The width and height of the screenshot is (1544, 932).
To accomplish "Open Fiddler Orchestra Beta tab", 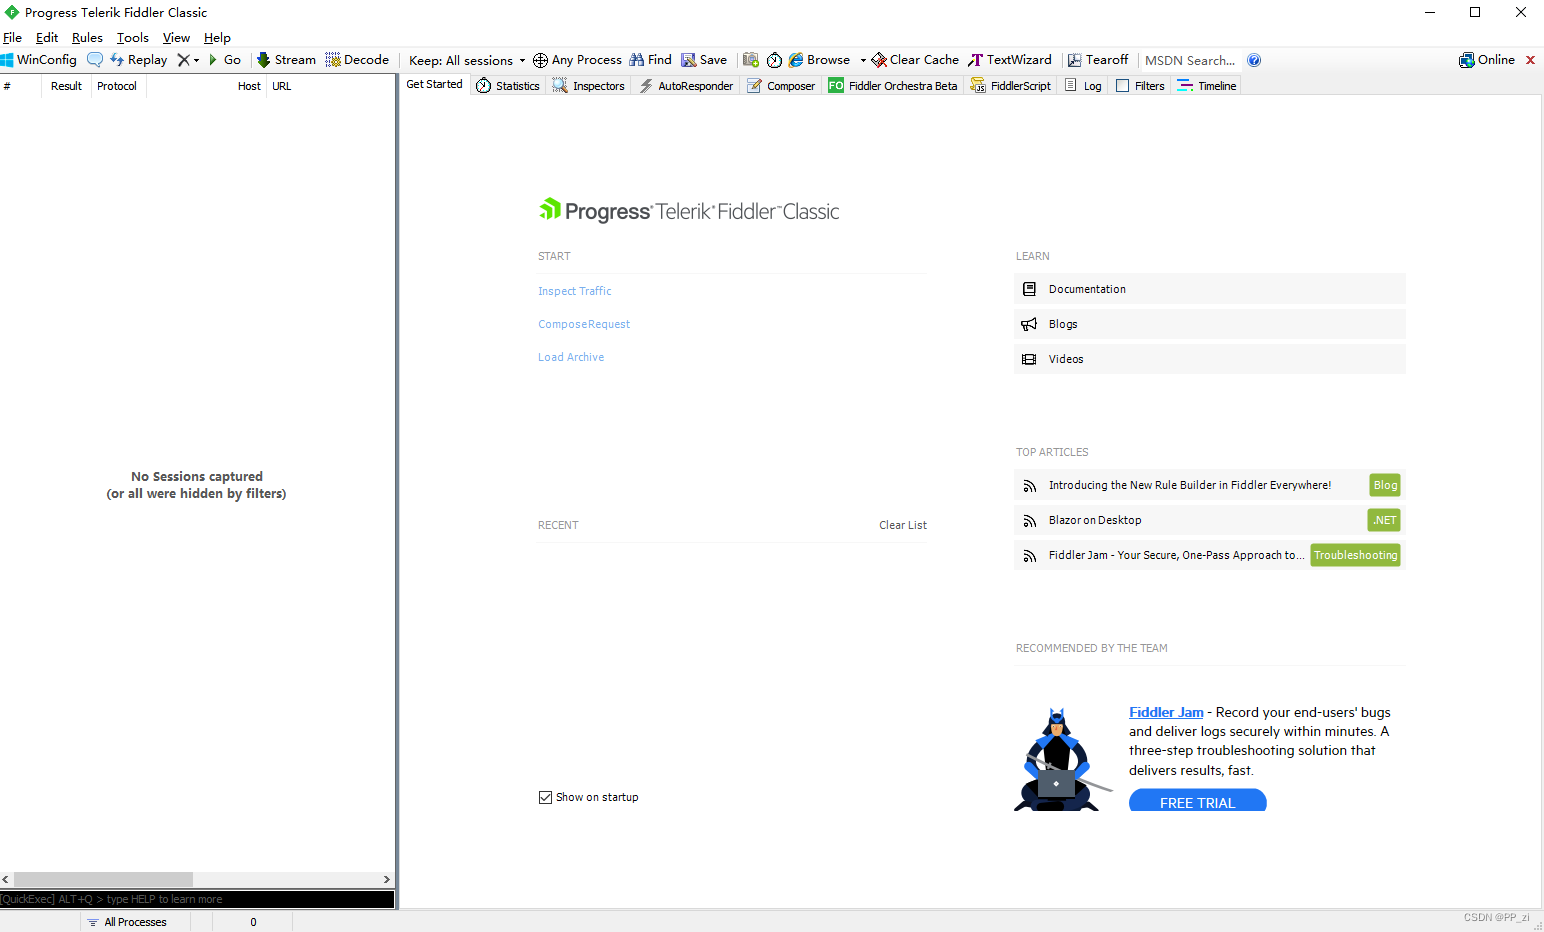I will pos(893,86).
